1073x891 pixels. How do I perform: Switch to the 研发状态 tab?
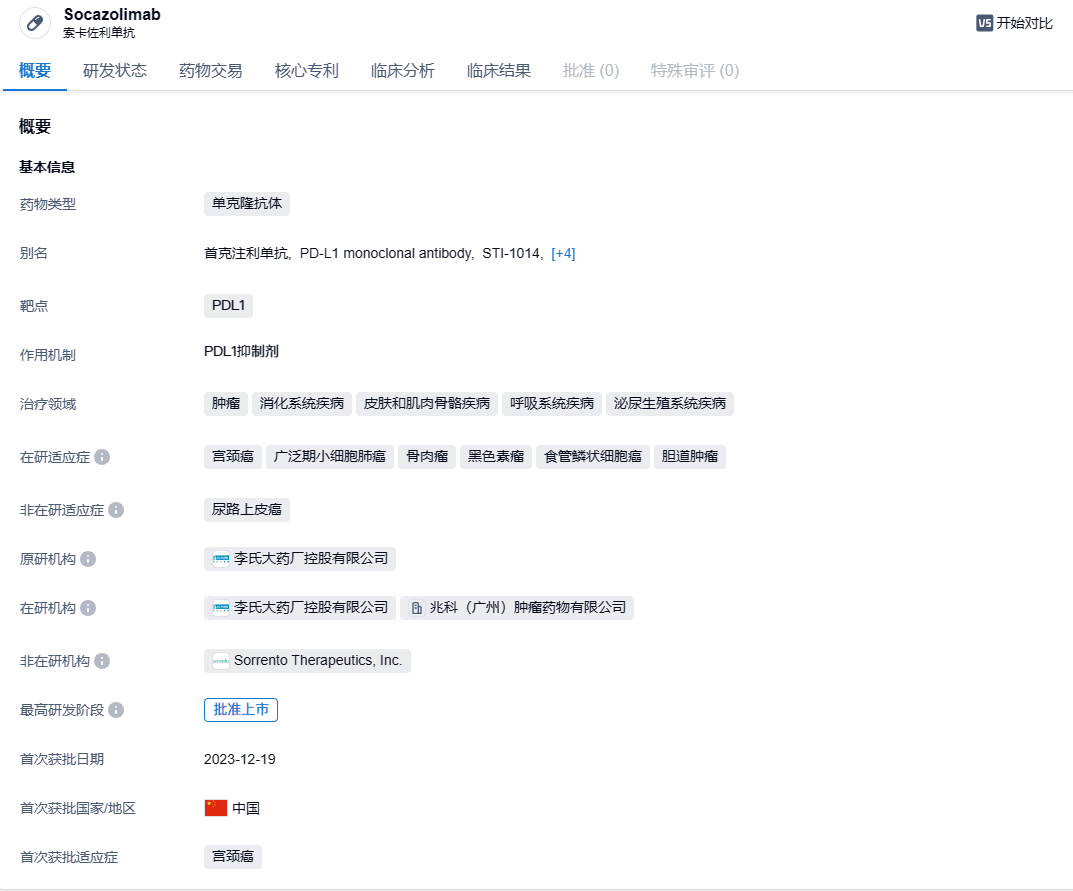click(115, 71)
